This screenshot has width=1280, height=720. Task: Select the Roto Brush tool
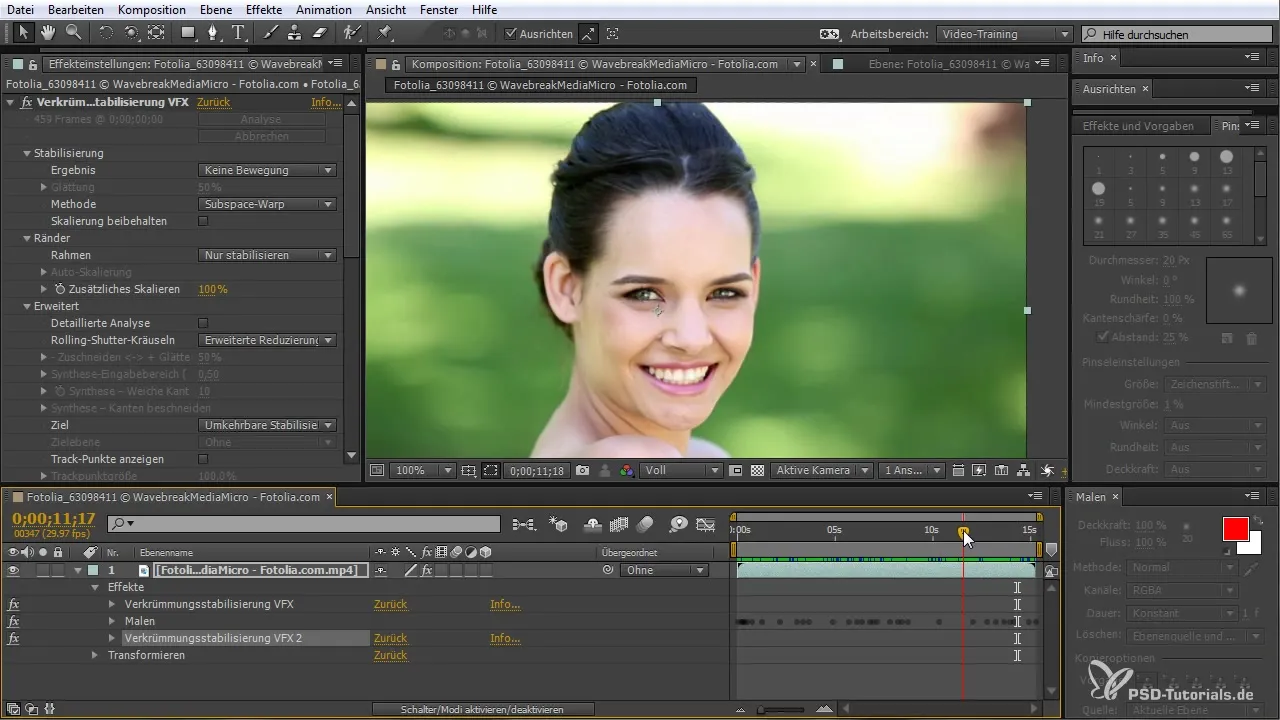coord(353,33)
